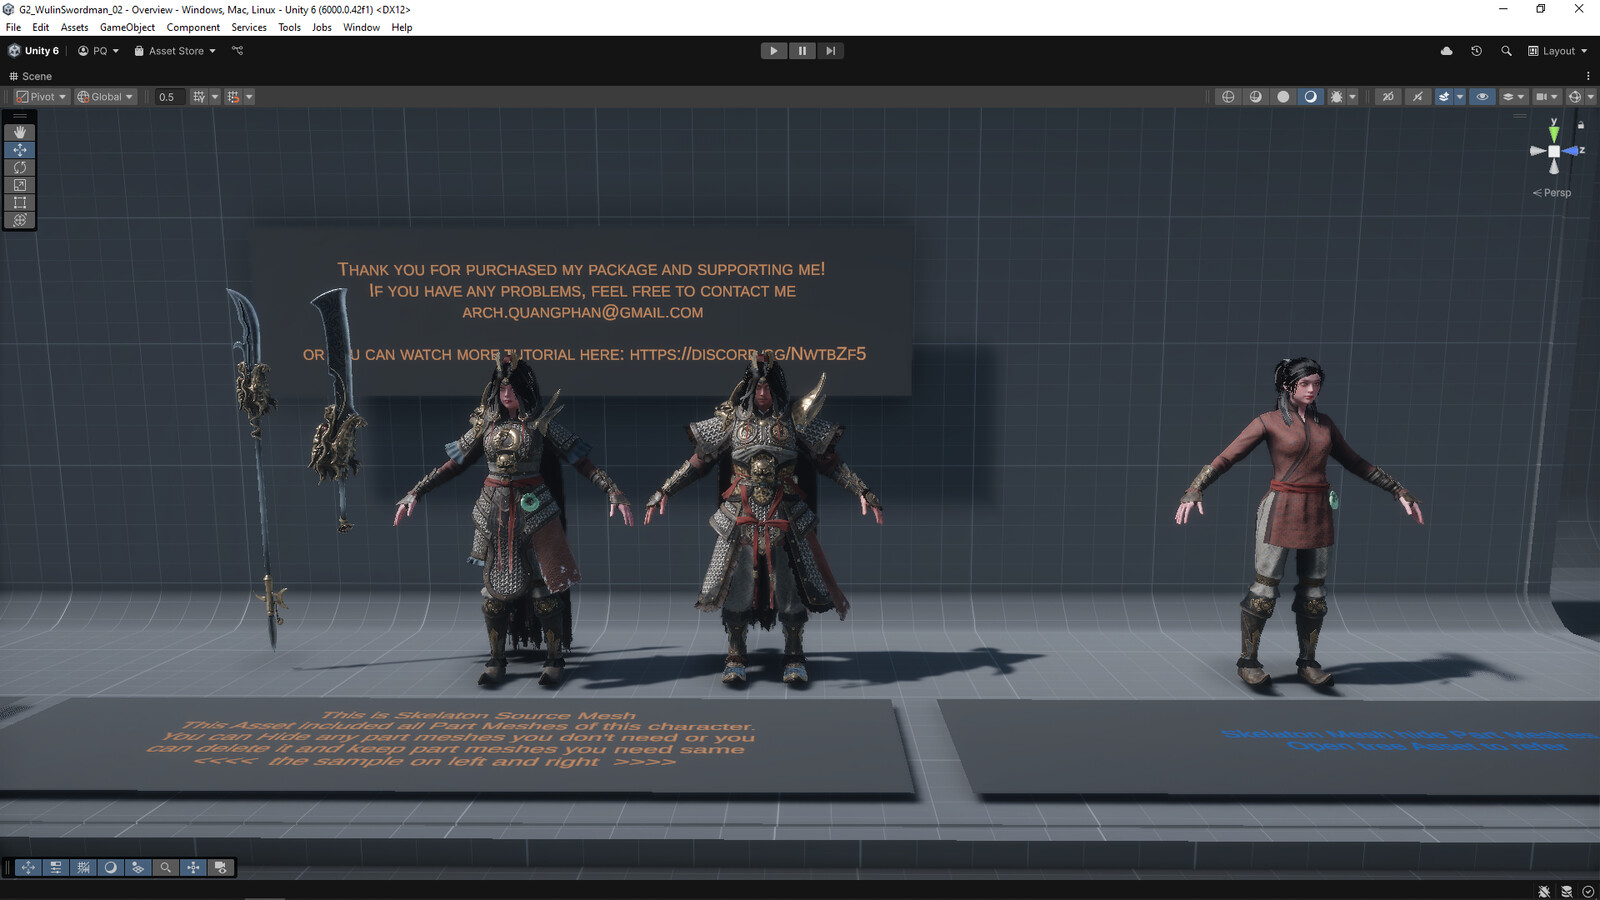Toggle scene lighting button

tap(1417, 97)
